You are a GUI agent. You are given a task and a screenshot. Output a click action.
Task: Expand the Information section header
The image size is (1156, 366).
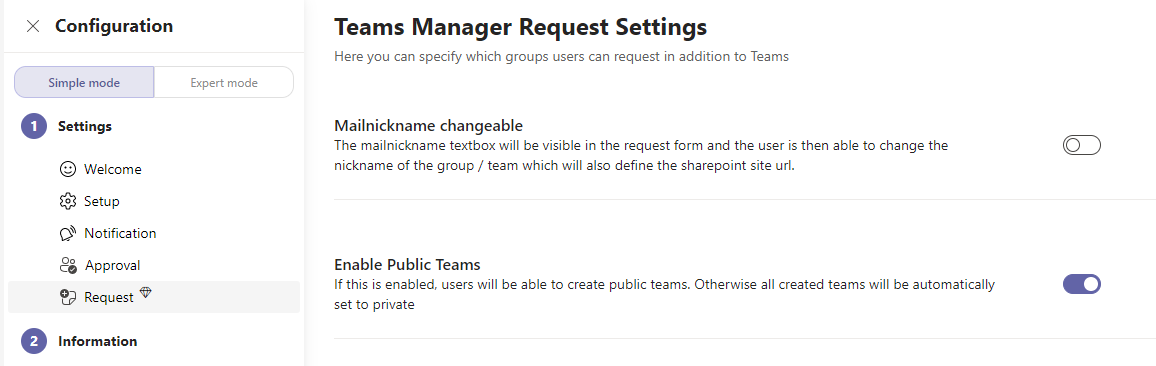97,341
